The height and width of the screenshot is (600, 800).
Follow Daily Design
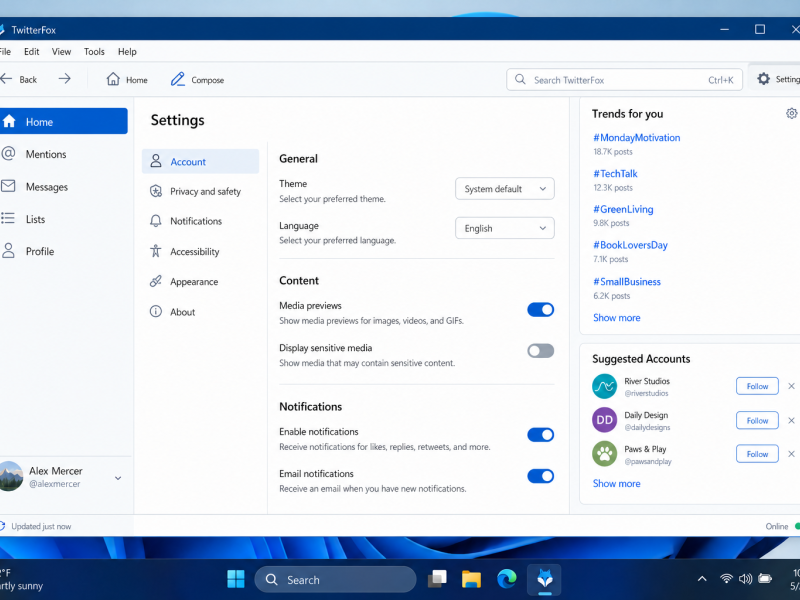point(757,420)
